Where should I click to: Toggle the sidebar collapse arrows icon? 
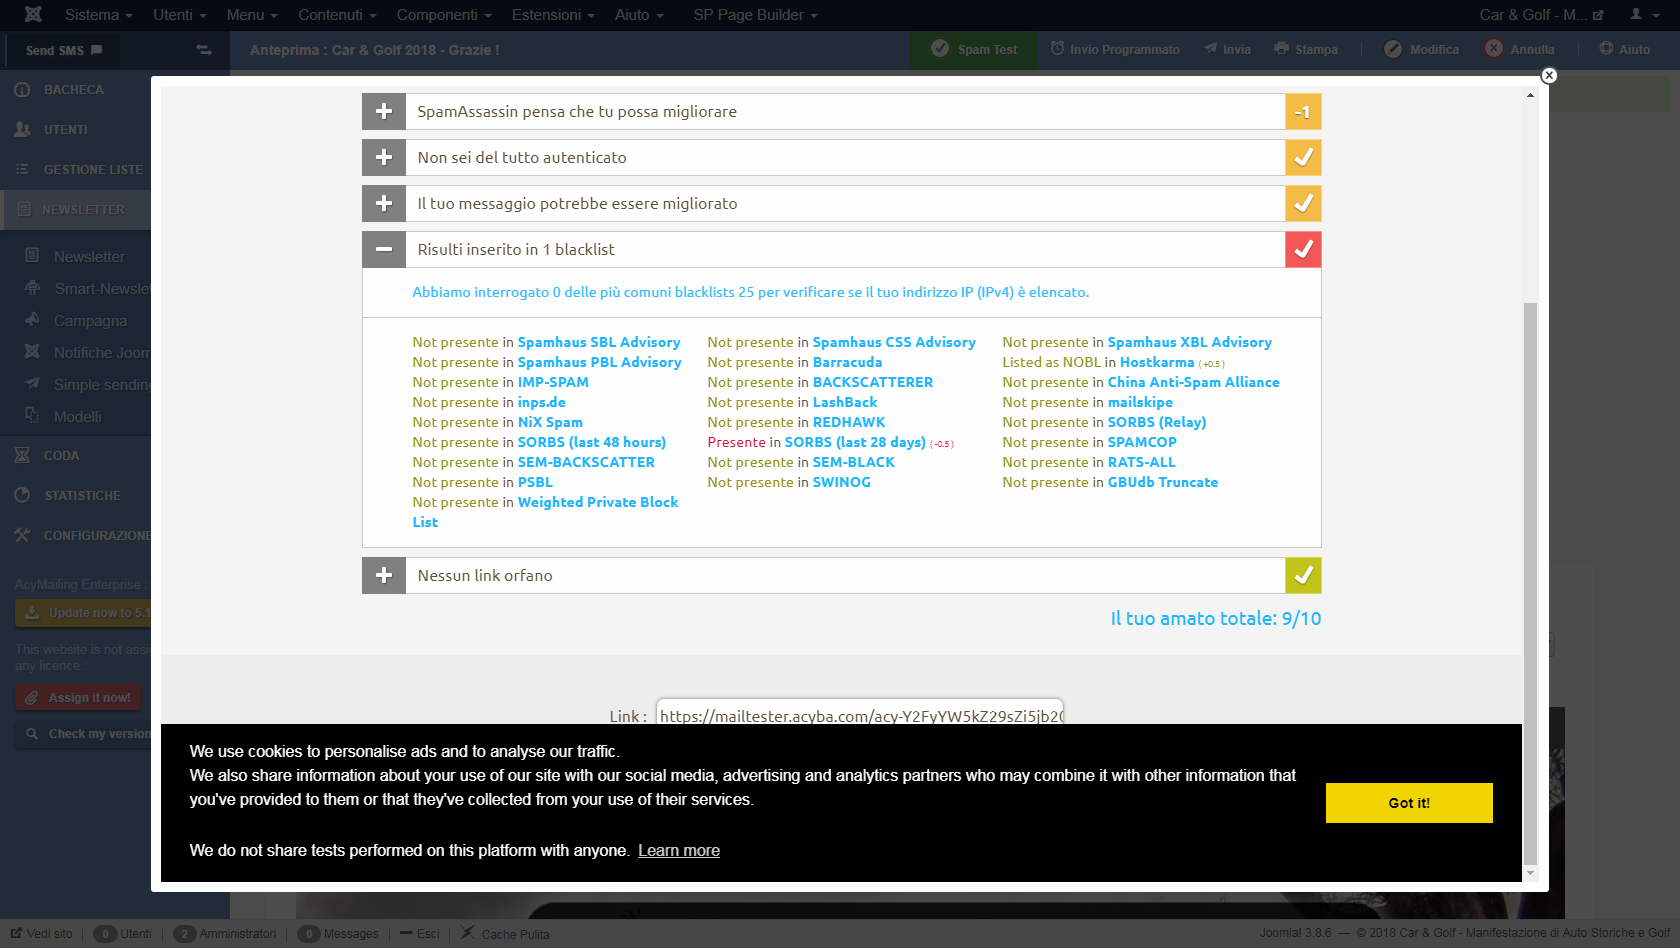204,50
